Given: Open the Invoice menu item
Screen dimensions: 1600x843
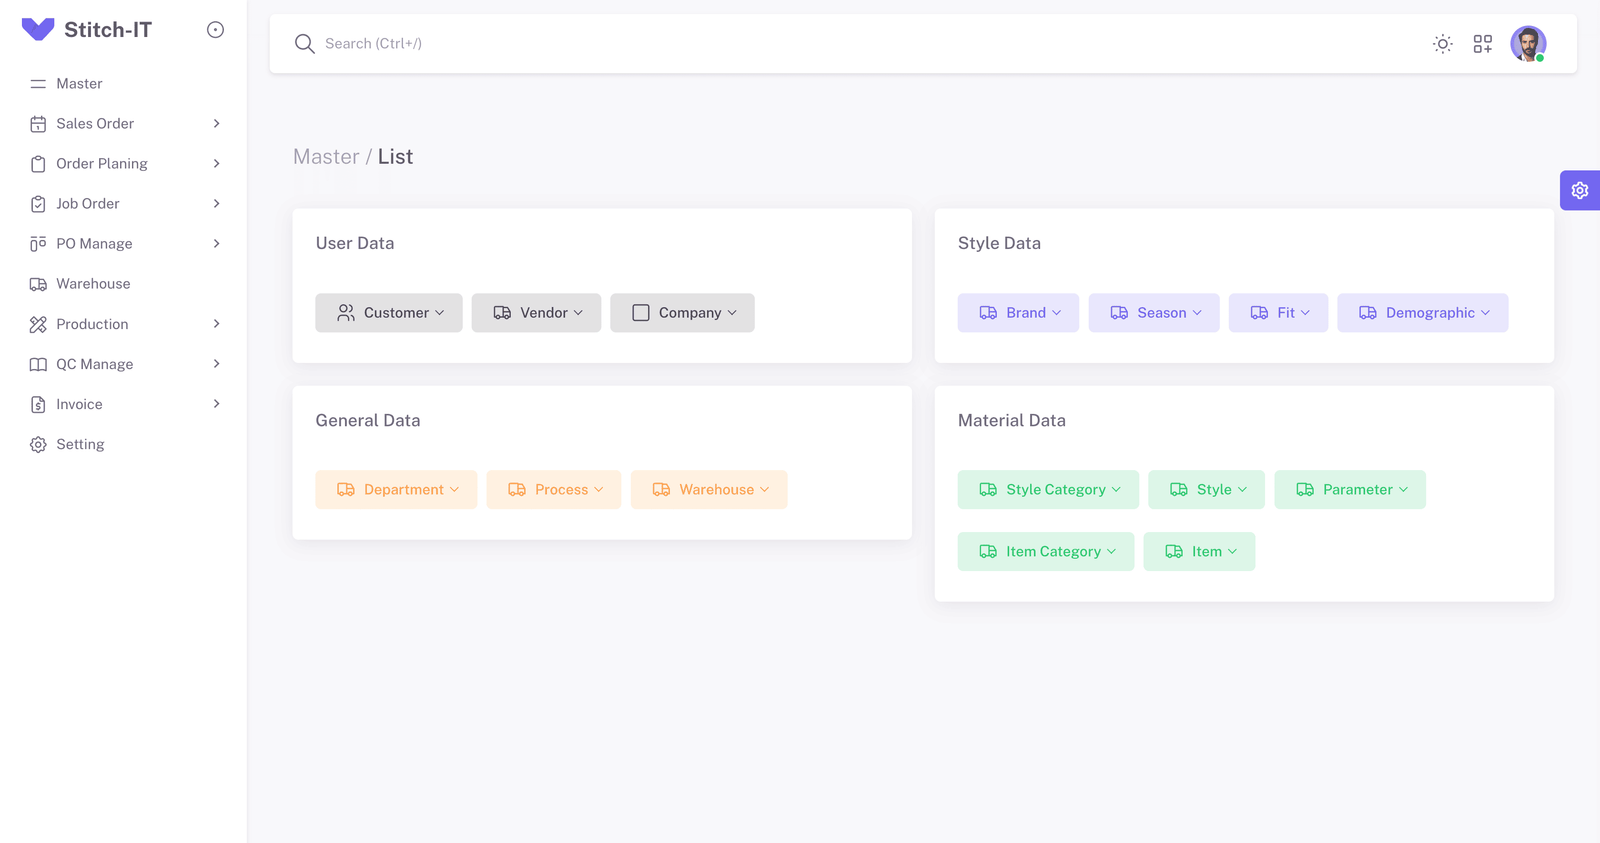Looking at the screenshot, I should point(79,404).
